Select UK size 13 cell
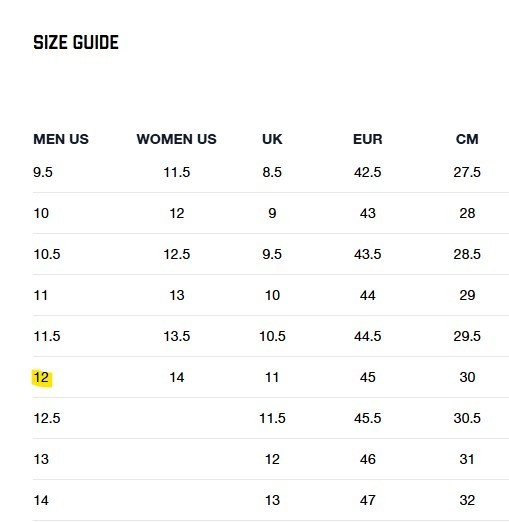This screenshot has height=522, width=509. pyautogui.click(x=272, y=500)
